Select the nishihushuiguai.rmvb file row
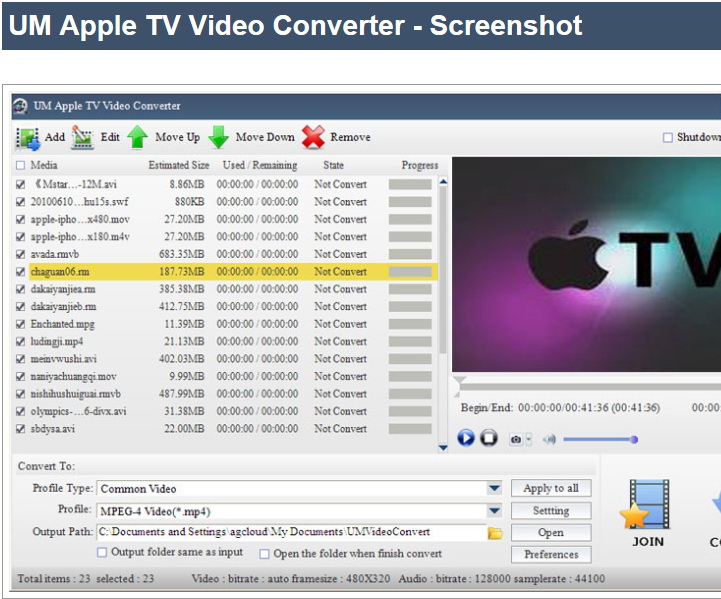The image size is (721, 599). coord(226,394)
